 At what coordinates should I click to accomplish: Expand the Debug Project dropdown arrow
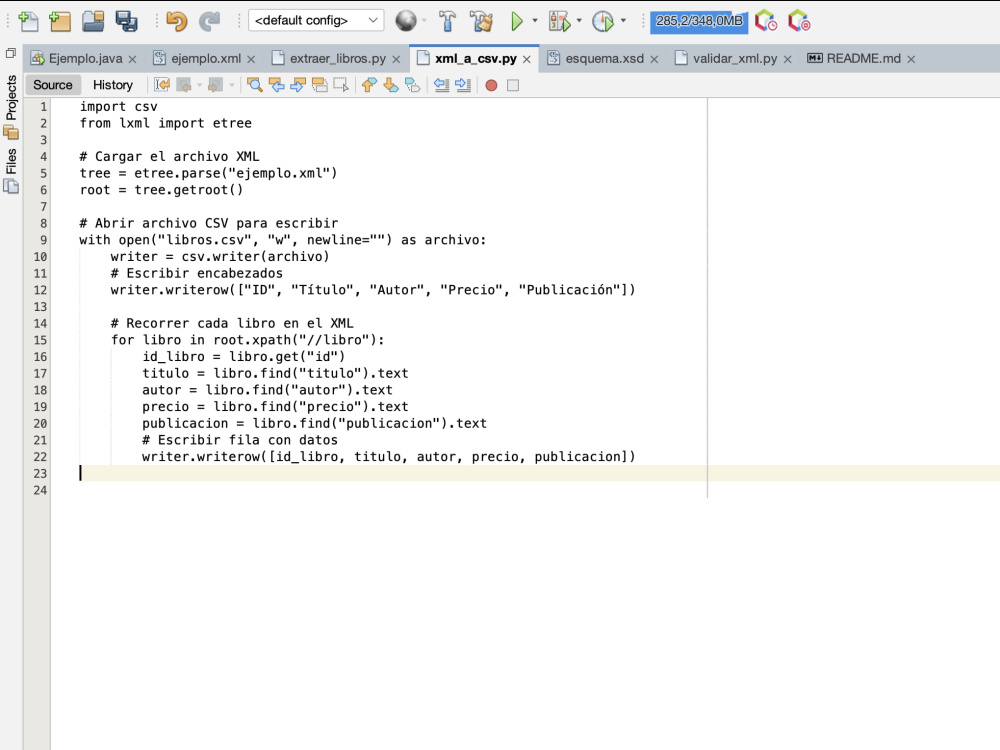tap(579, 20)
